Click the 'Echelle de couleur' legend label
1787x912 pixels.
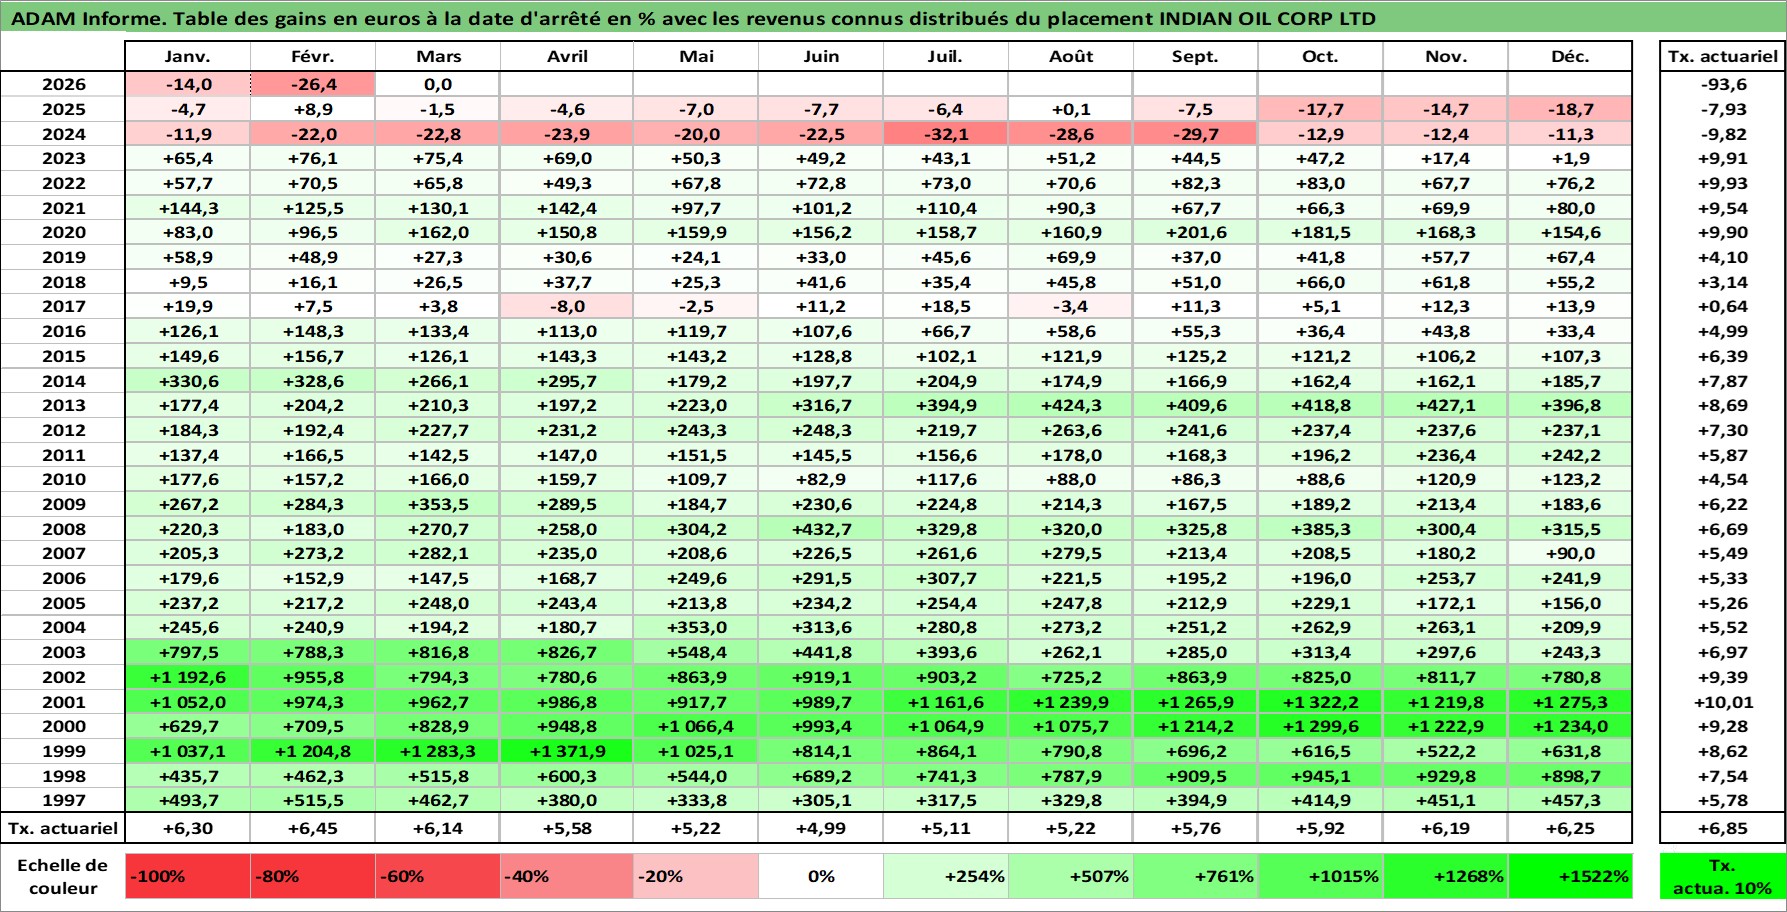pyautogui.click(x=63, y=877)
